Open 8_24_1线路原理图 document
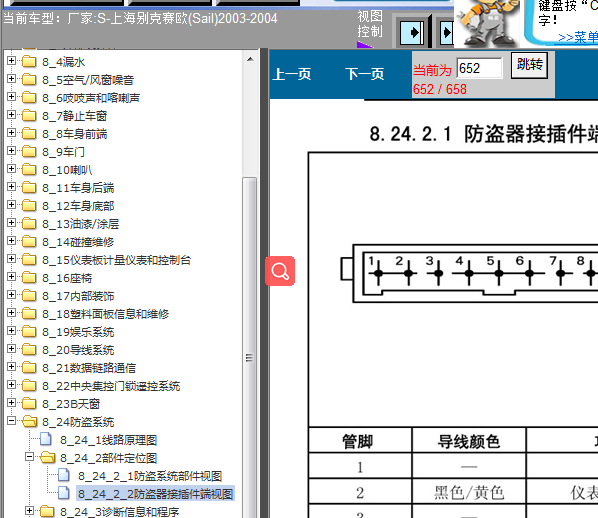Image resolution: width=598 pixels, height=518 pixels. (109, 440)
